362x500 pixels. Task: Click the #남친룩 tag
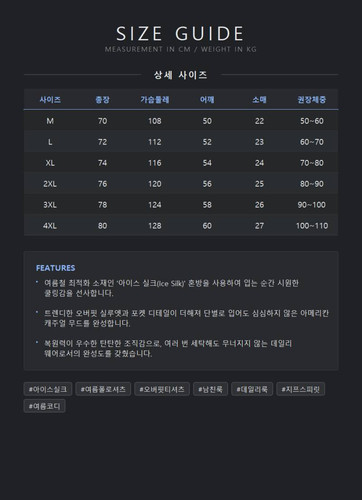(210, 389)
